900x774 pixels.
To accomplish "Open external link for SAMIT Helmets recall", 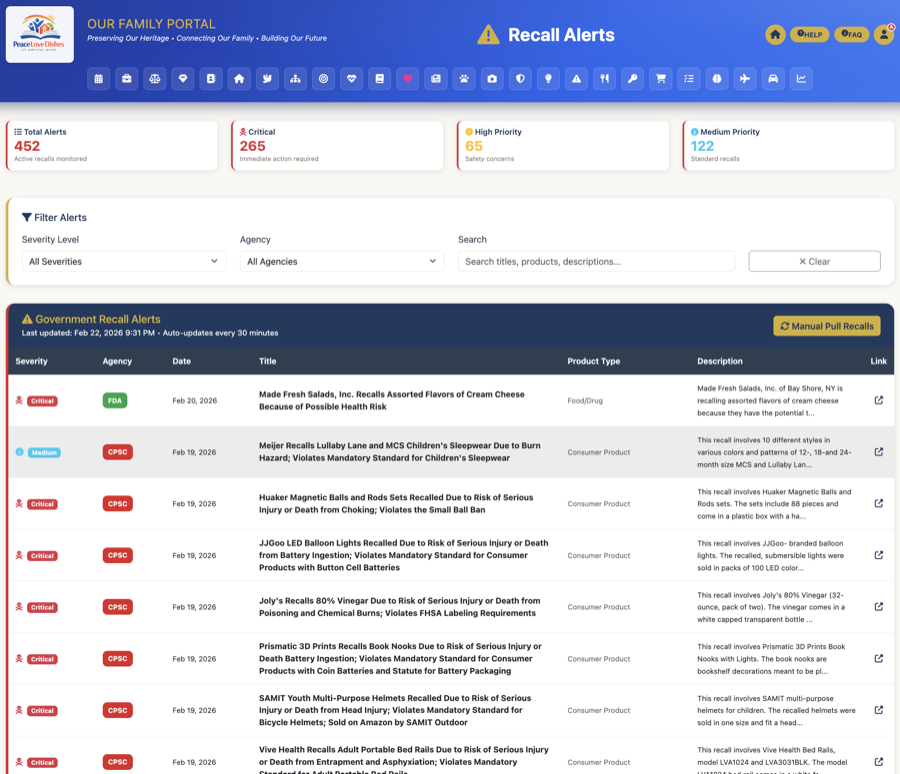I will click(879, 710).
